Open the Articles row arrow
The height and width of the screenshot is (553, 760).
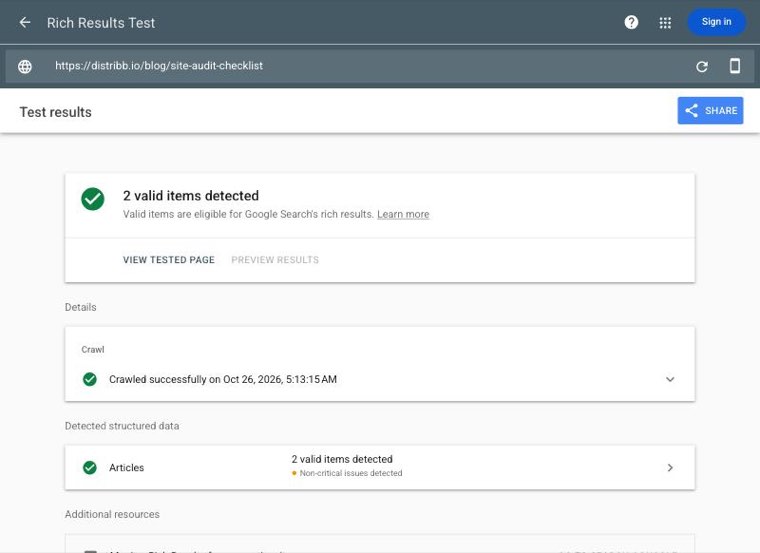(670, 467)
